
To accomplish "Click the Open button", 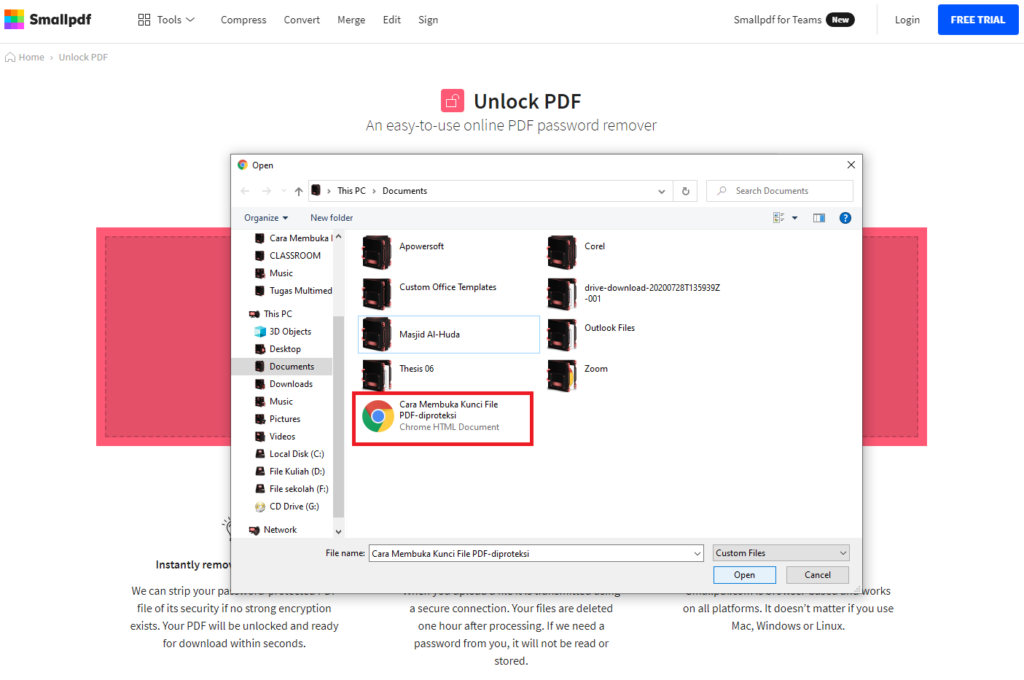I will (x=744, y=574).
